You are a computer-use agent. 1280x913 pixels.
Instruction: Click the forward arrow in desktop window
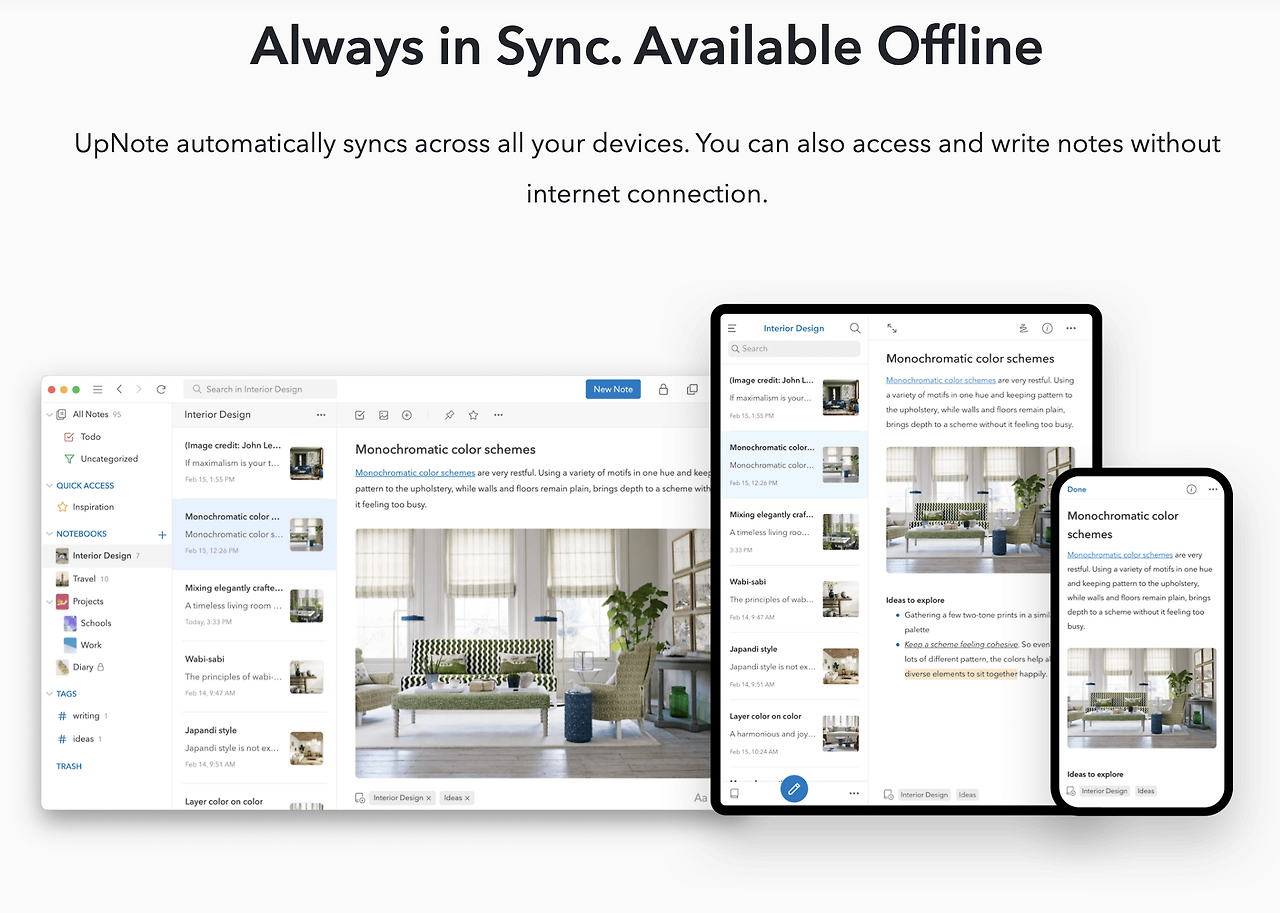point(139,389)
